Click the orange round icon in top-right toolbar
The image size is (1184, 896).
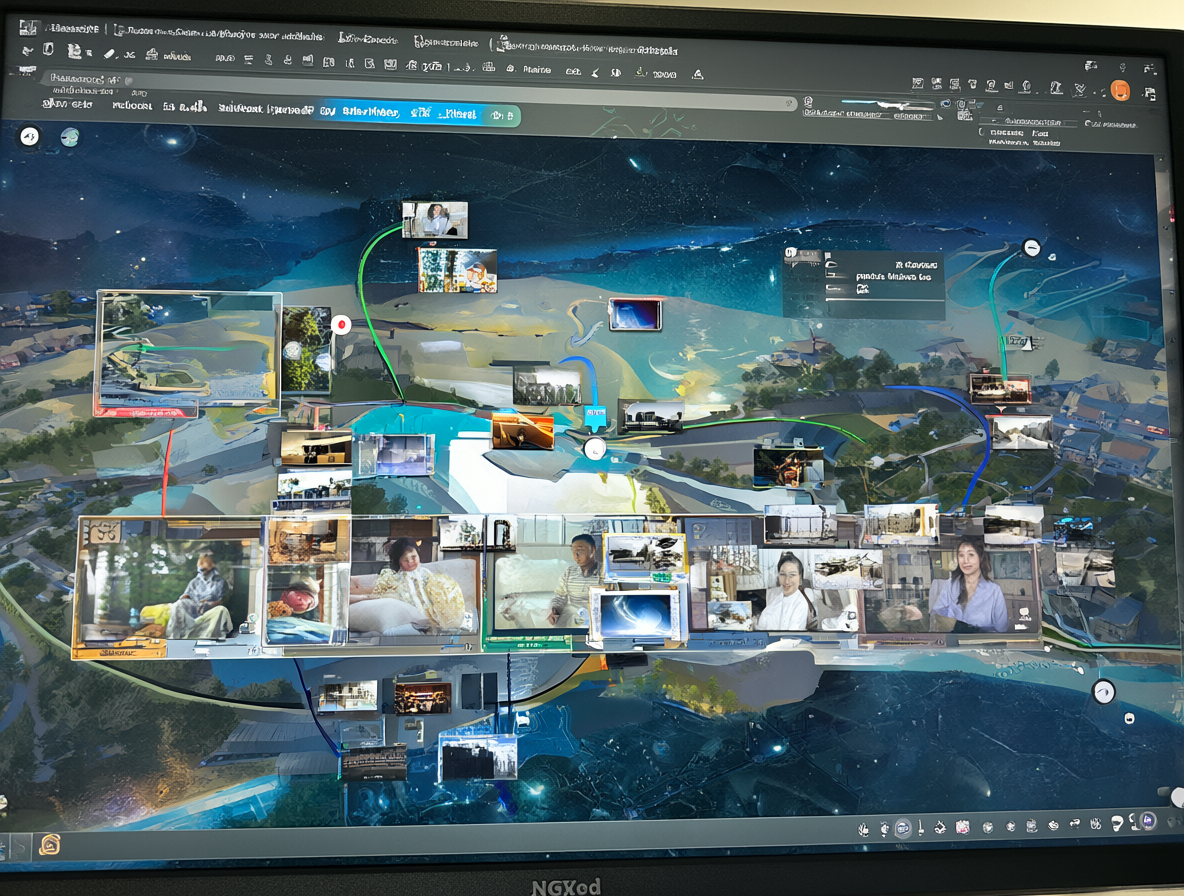click(x=1121, y=91)
